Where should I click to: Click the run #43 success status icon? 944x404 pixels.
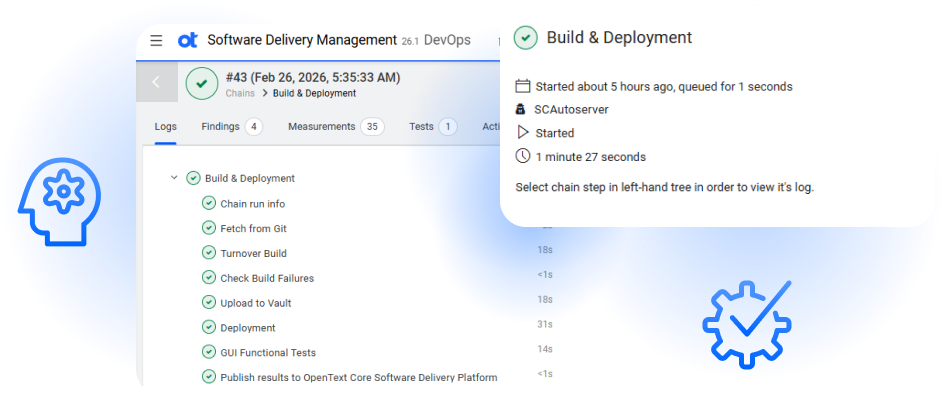(x=202, y=83)
